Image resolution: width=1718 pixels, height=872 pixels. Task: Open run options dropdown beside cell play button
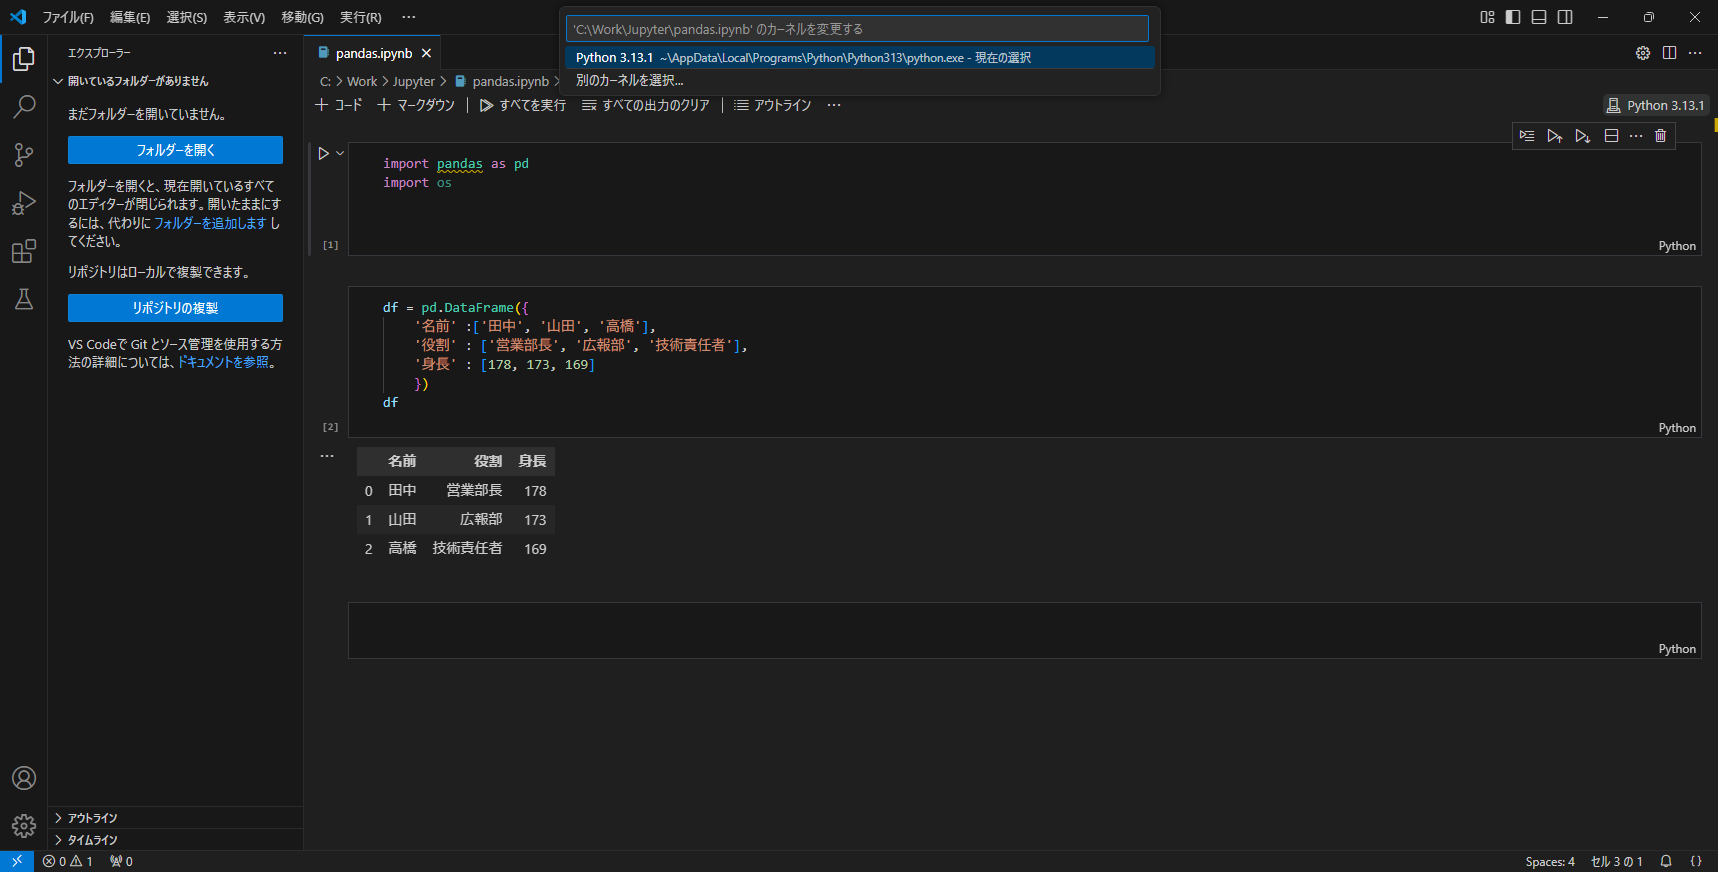(340, 154)
